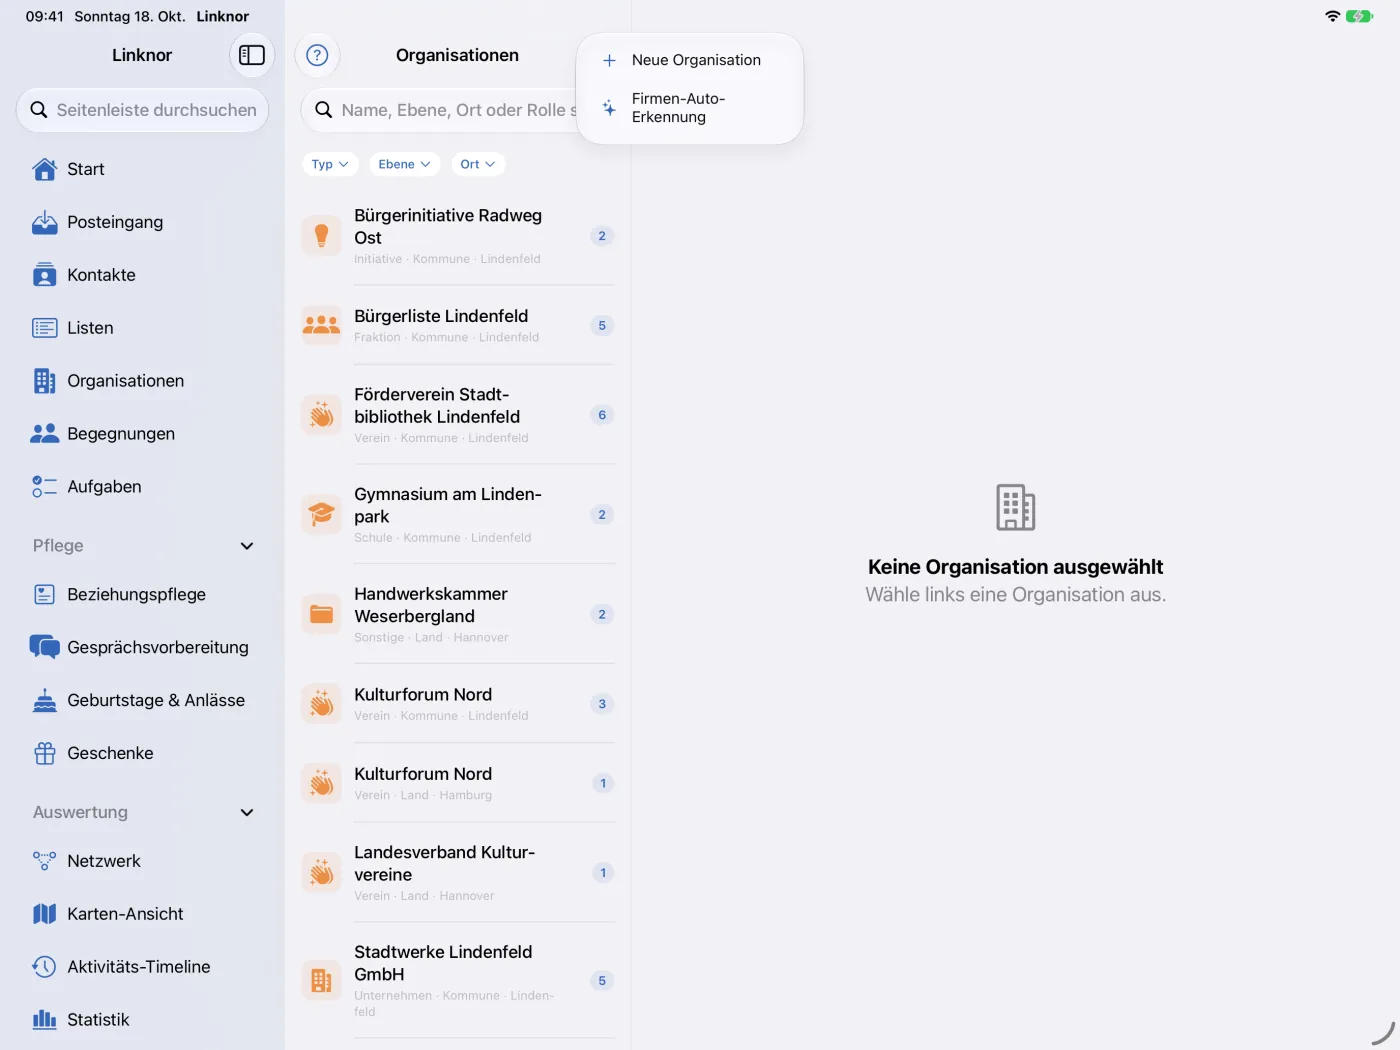The height and width of the screenshot is (1050, 1400).
Task: Open Posteingang inbox
Action: [x=142, y=222]
